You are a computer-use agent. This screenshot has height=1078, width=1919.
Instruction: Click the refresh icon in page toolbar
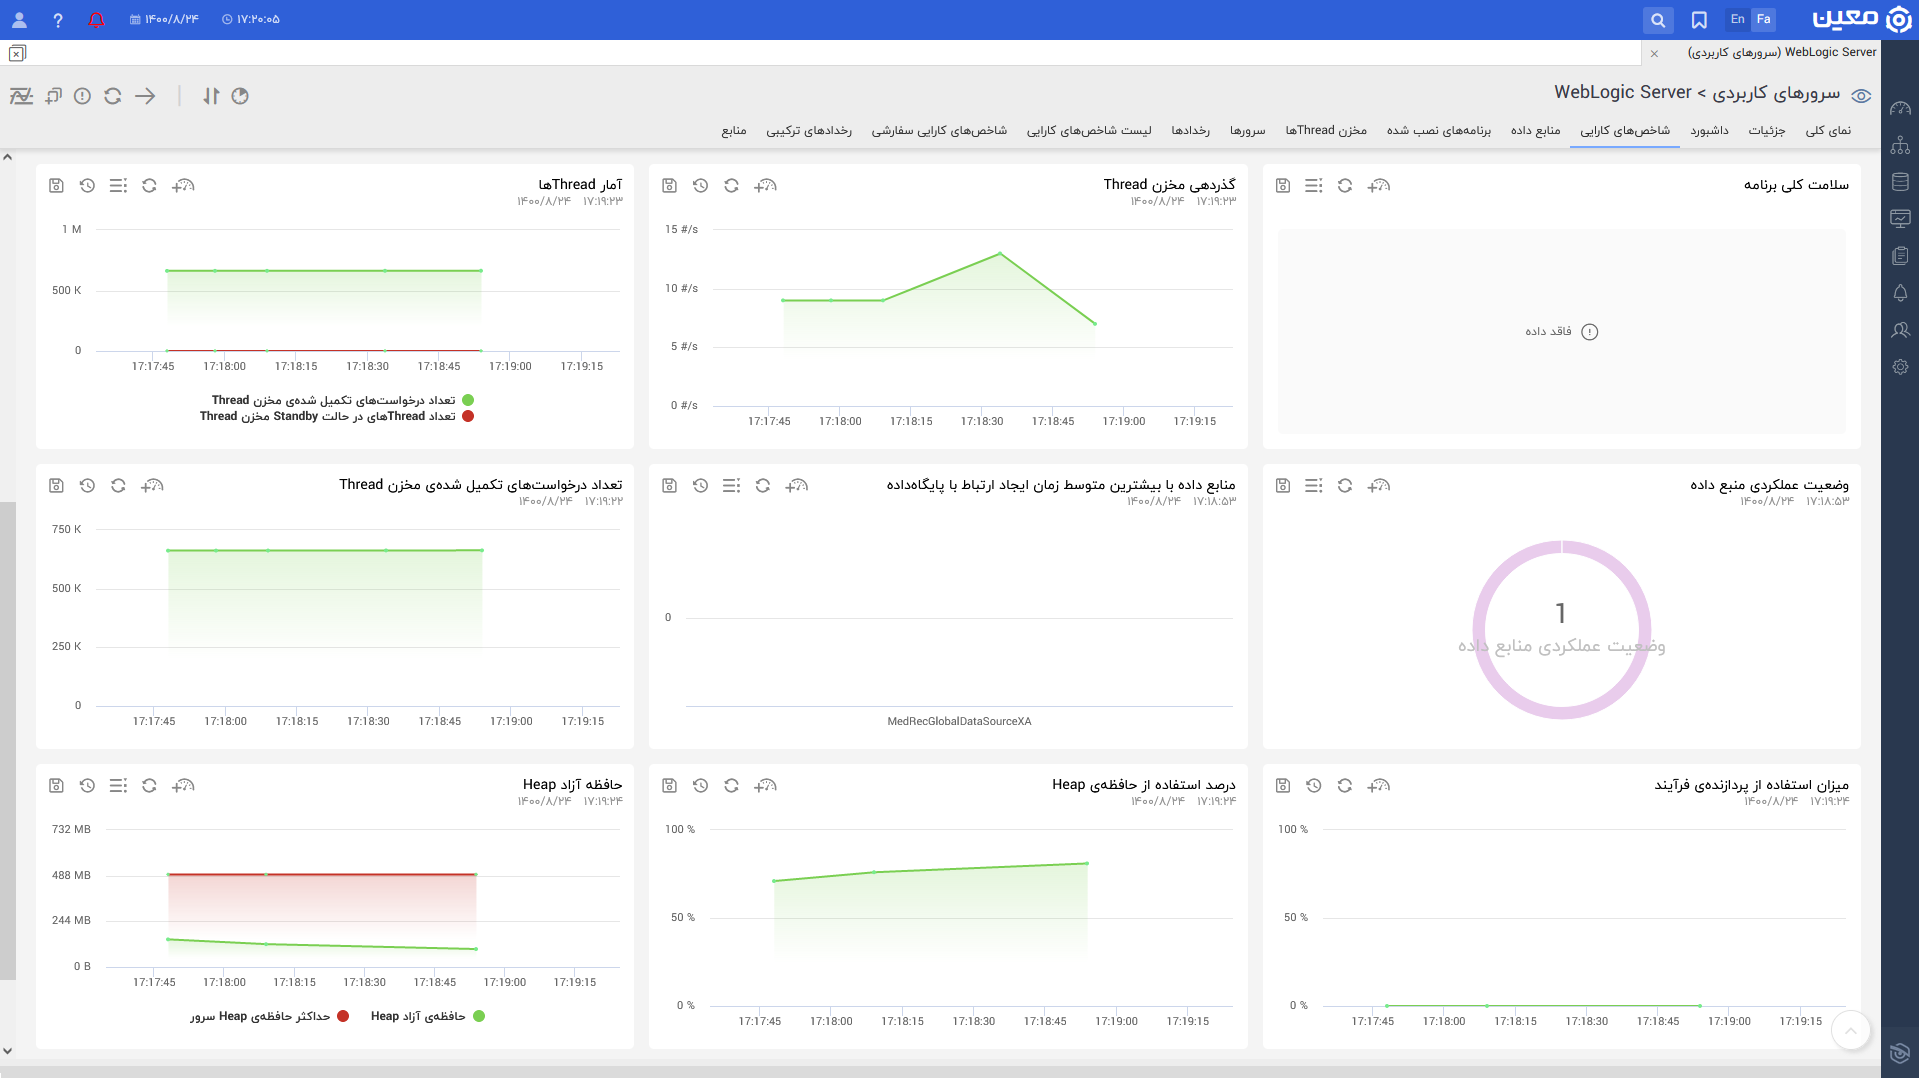(x=113, y=96)
